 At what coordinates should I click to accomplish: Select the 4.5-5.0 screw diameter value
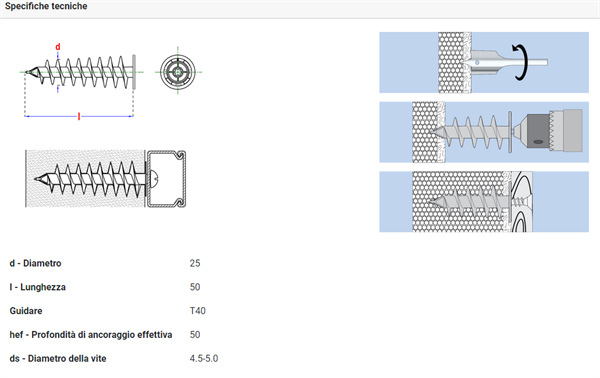204,358
